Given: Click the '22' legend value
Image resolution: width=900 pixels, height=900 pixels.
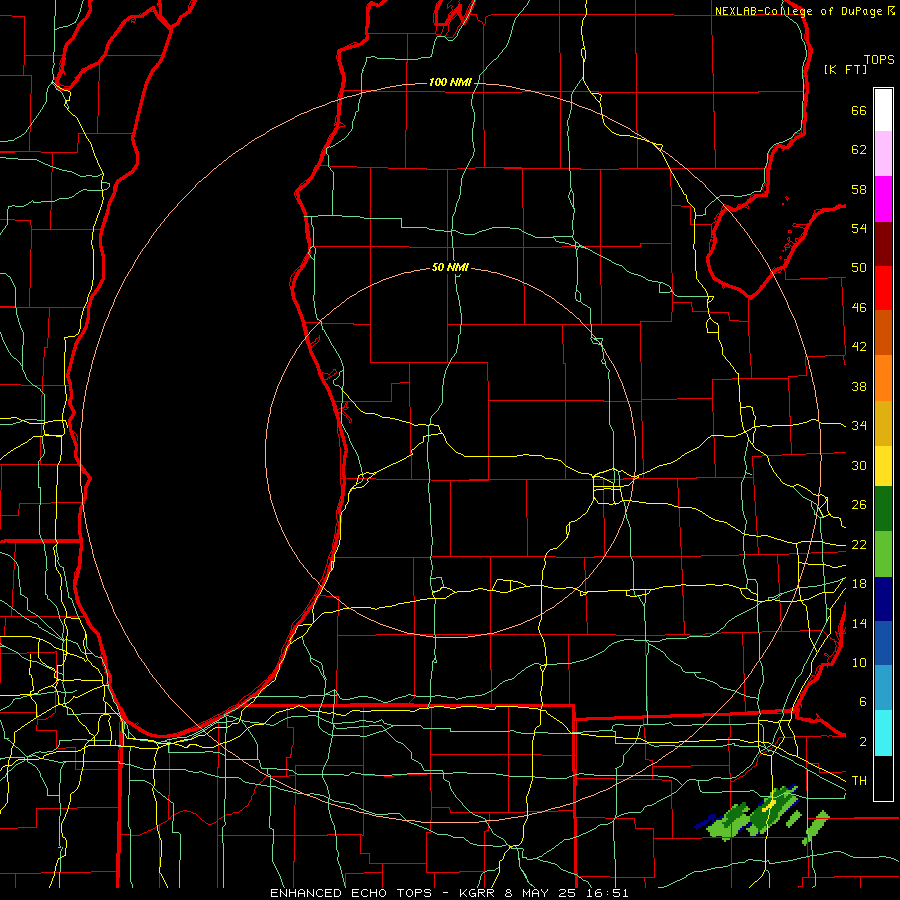Looking at the screenshot, I should tap(859, 545).
